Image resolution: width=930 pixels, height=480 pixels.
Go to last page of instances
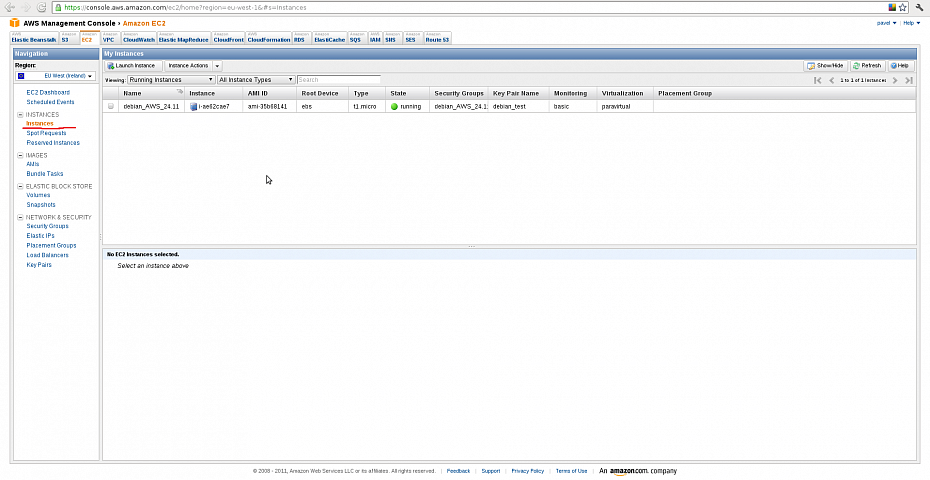pos(909,80)
